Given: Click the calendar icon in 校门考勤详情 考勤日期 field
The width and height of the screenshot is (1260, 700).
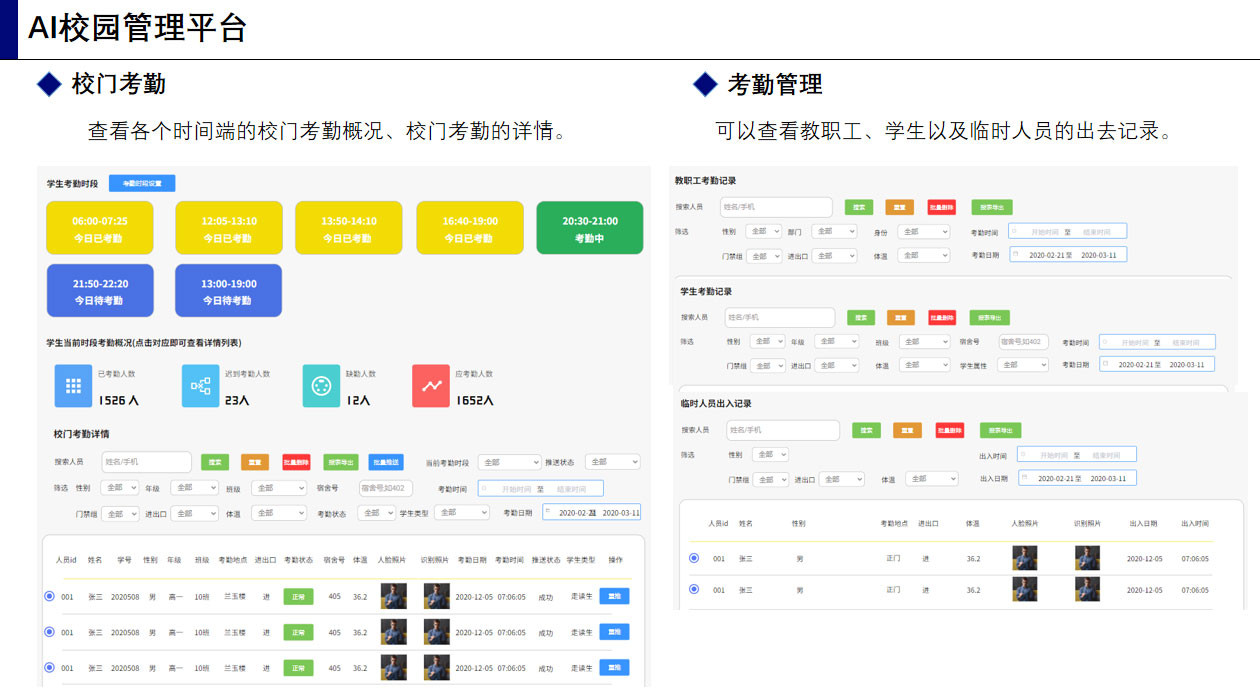Looking at the screenshot, I should click(x=549, y=512).
